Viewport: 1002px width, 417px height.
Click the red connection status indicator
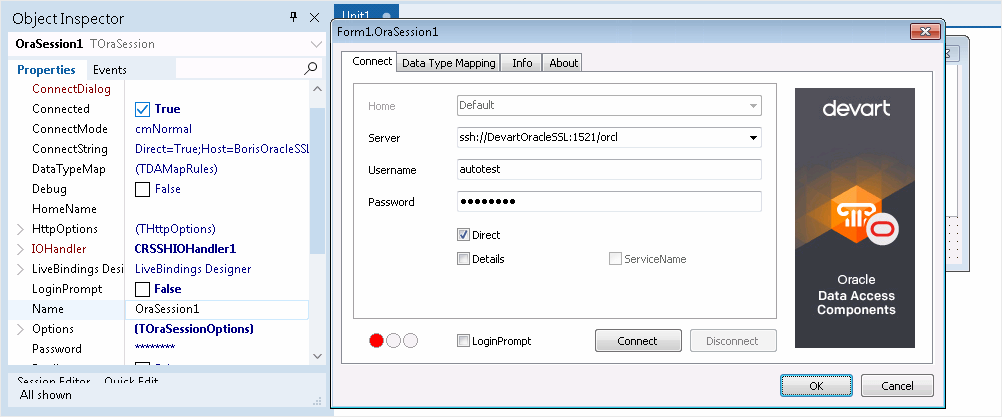coord(376,341)
